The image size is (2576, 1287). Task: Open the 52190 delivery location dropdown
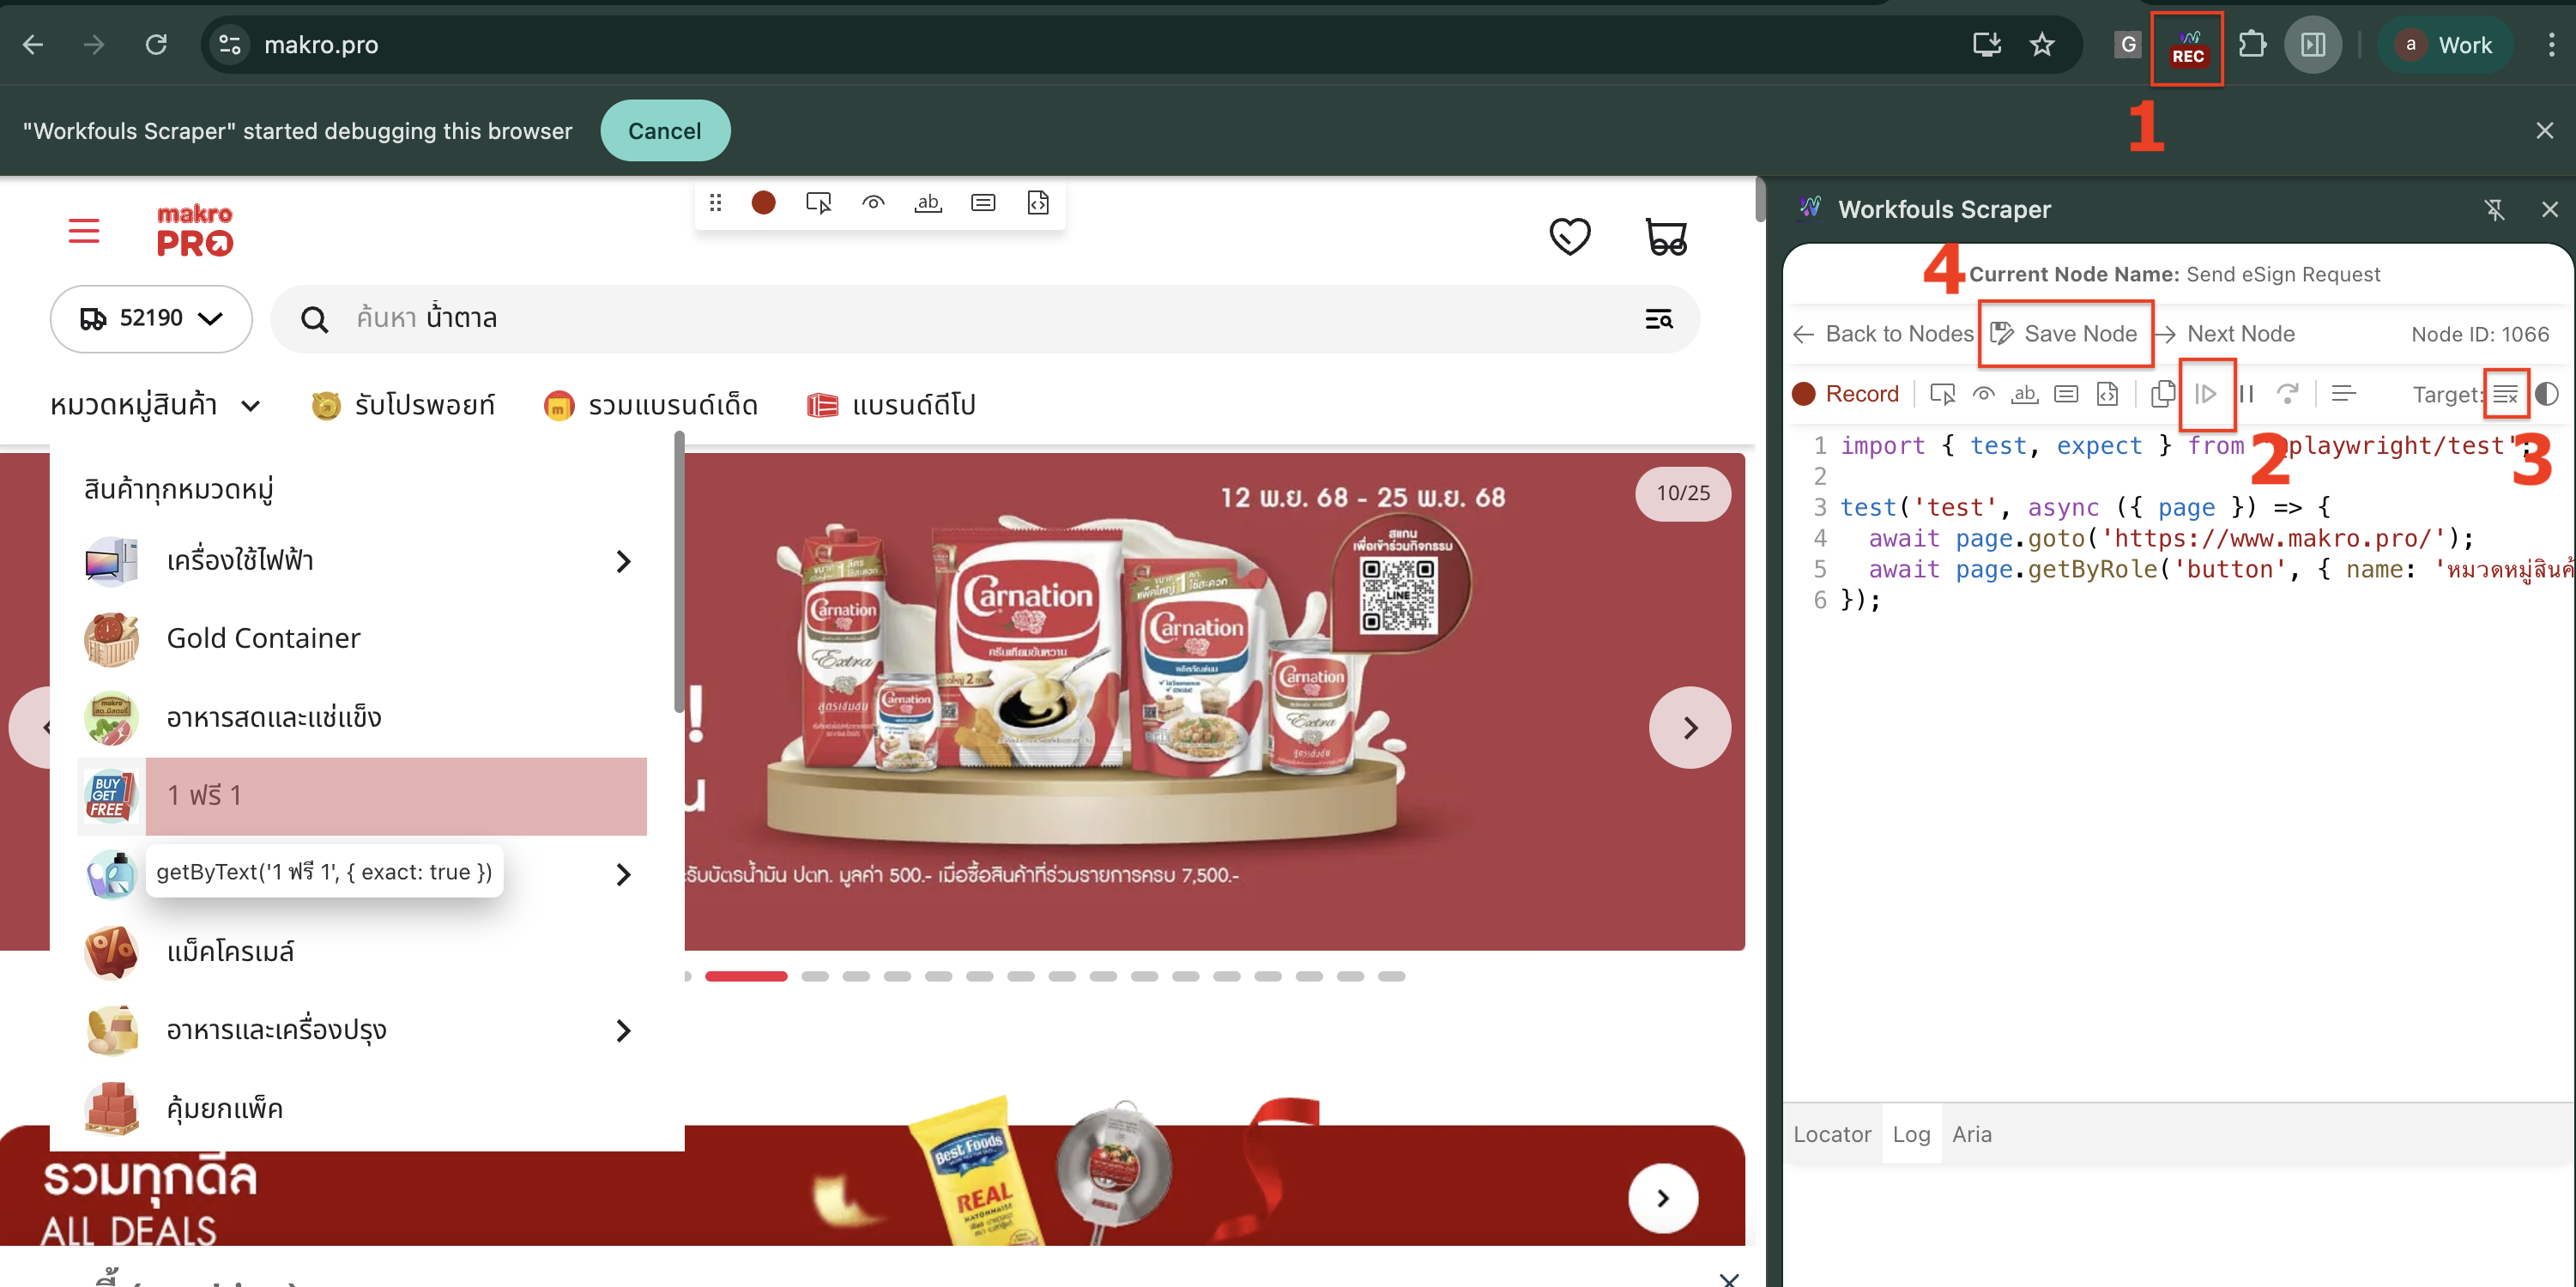[x=151, y=319]
